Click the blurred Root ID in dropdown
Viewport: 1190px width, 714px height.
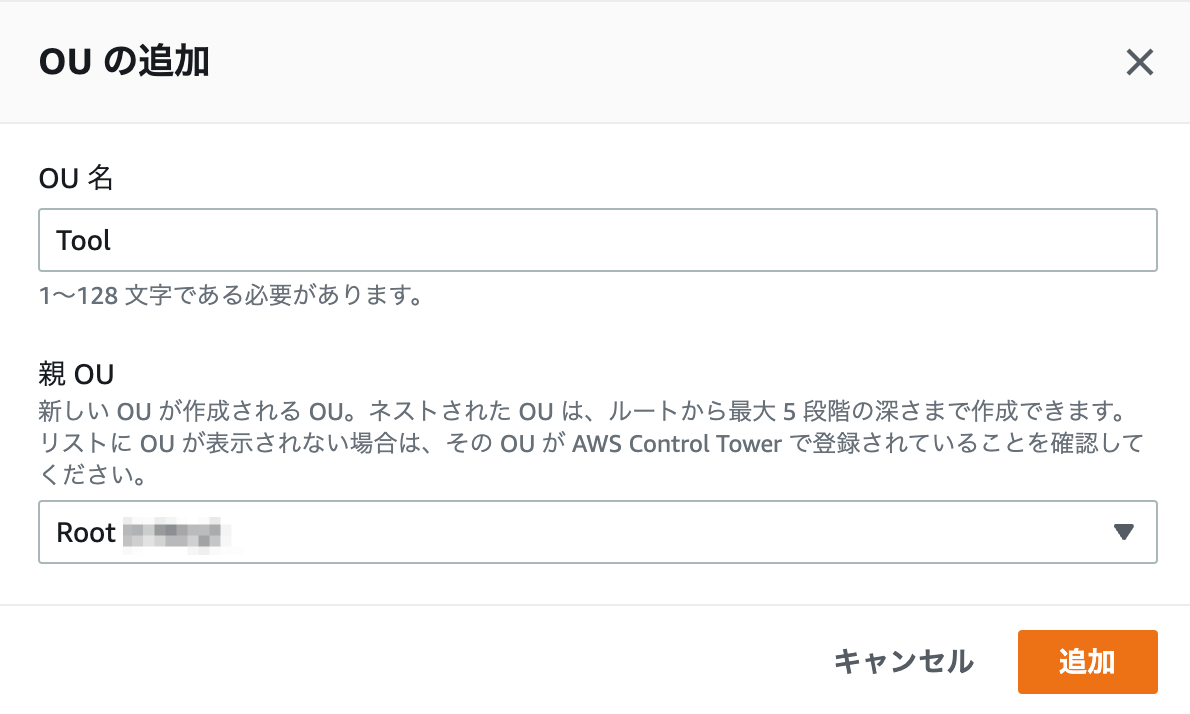(x=172, y=533)
